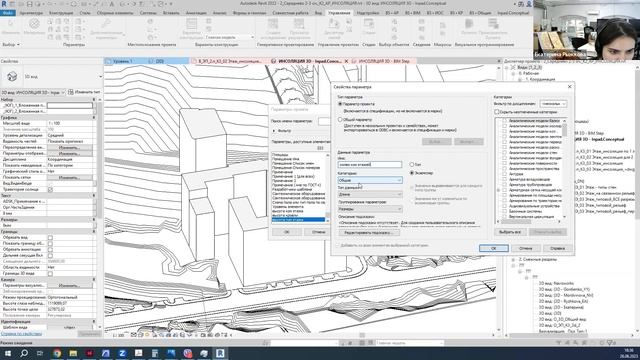Collapse the Графика section in Properties

click(94, 117)
